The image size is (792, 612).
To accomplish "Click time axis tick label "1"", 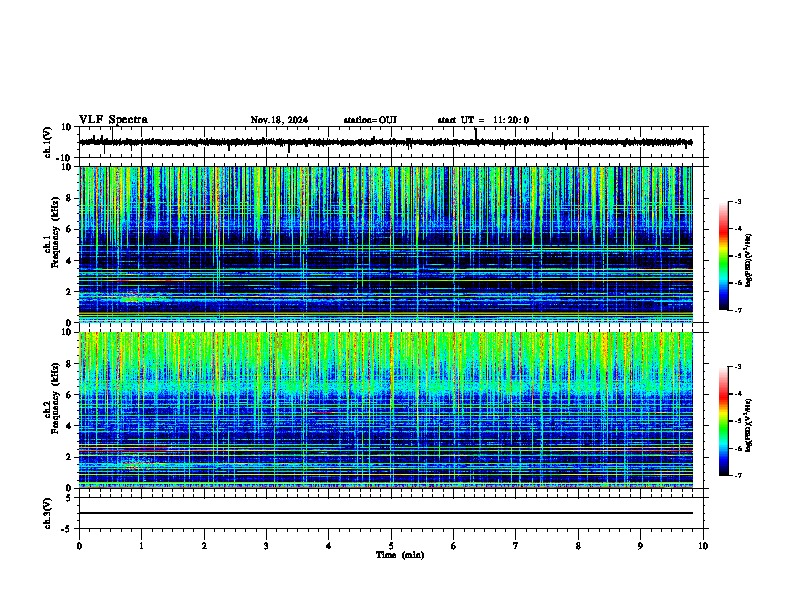I will [x=141, y=546].
